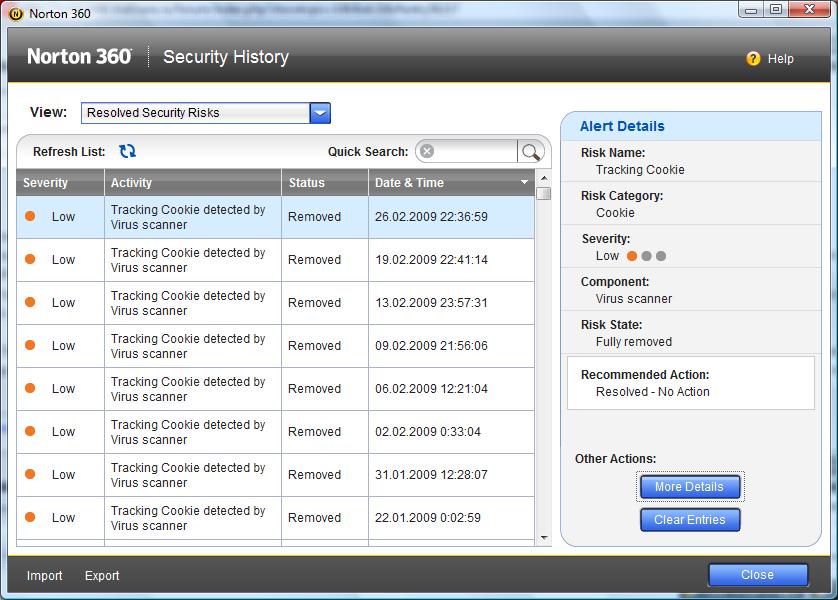Open Help via the question mark icon
Viewport: 838px width, 600px height.
753,58
